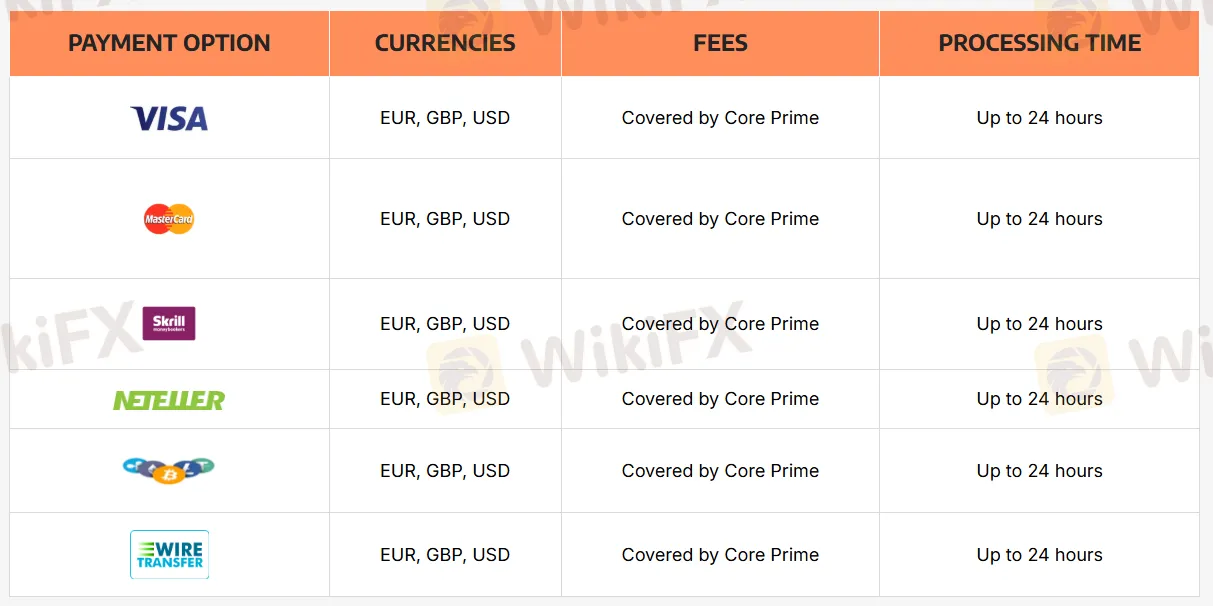Click Visa row currencies EUR, GBP, USD
The image size is (1213, 606).
445,118
